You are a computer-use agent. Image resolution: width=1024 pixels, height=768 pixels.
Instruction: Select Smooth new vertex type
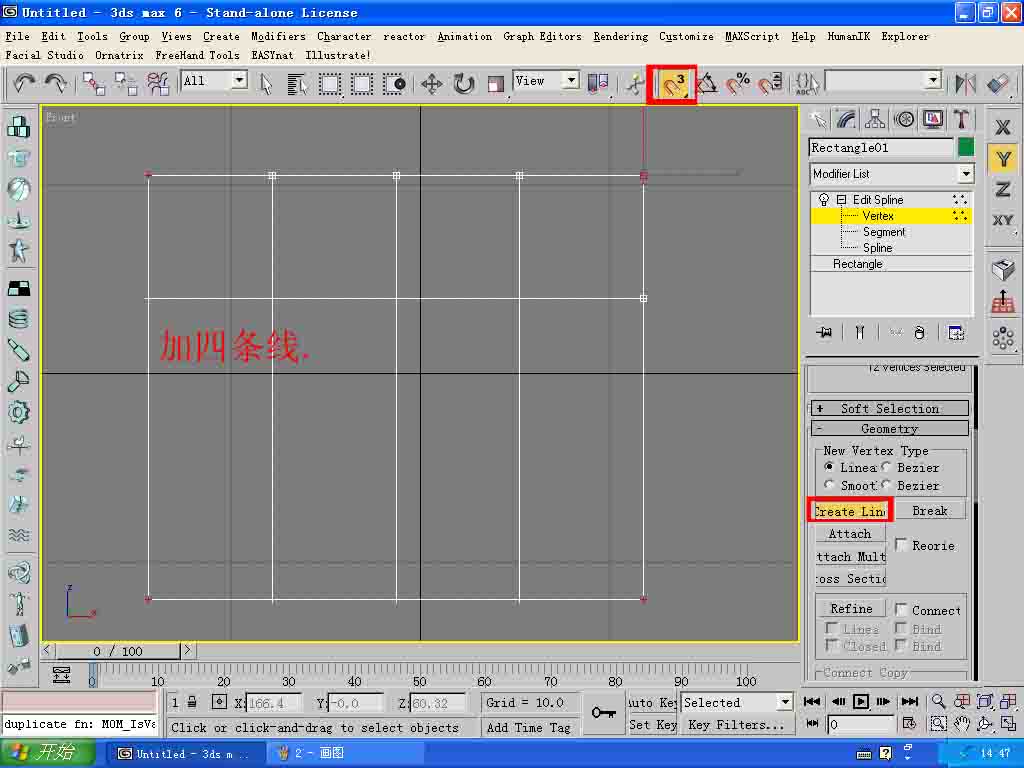tap(829, 485)
